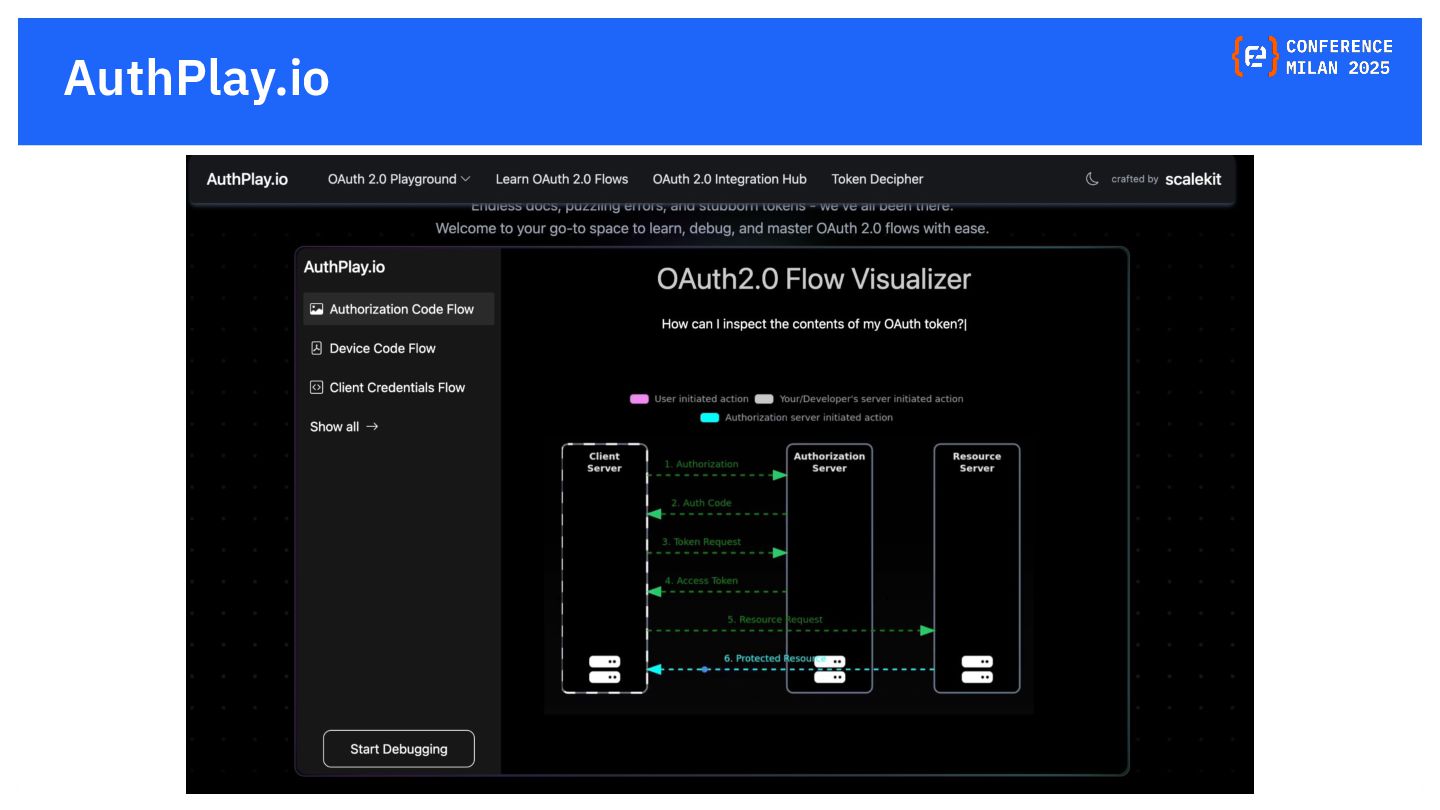This screenshot has height=810, width=1440.
Task: Click the Resource Server box label
Action: 977,462
